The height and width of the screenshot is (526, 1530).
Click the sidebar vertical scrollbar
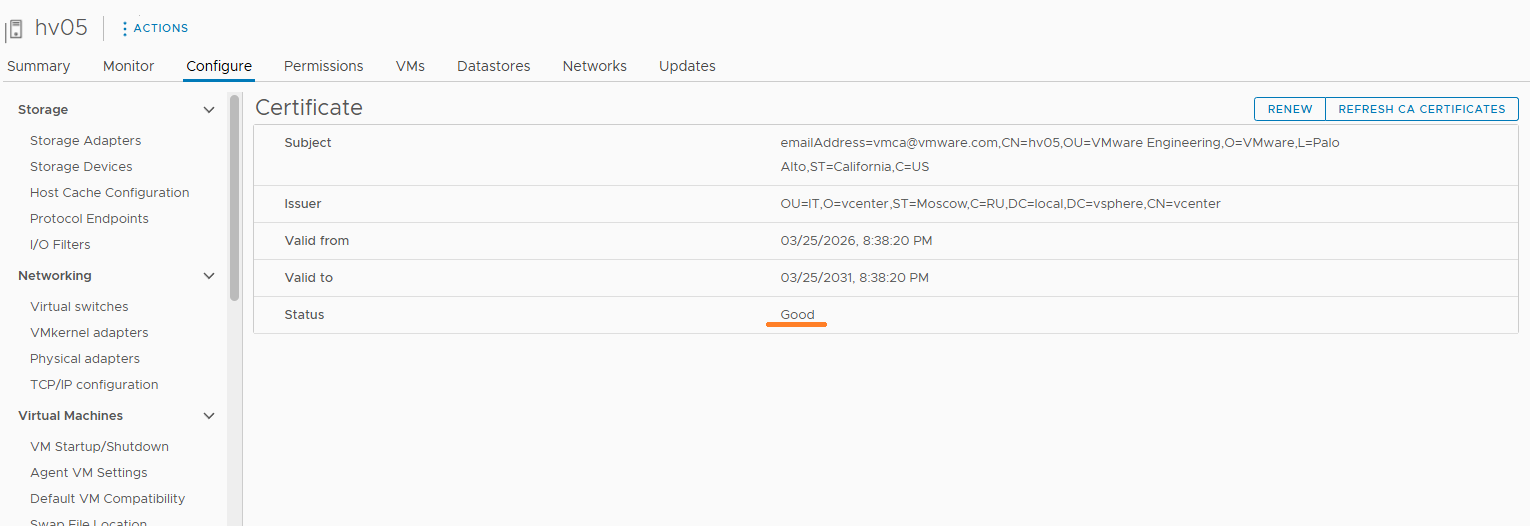click(234, 198)
